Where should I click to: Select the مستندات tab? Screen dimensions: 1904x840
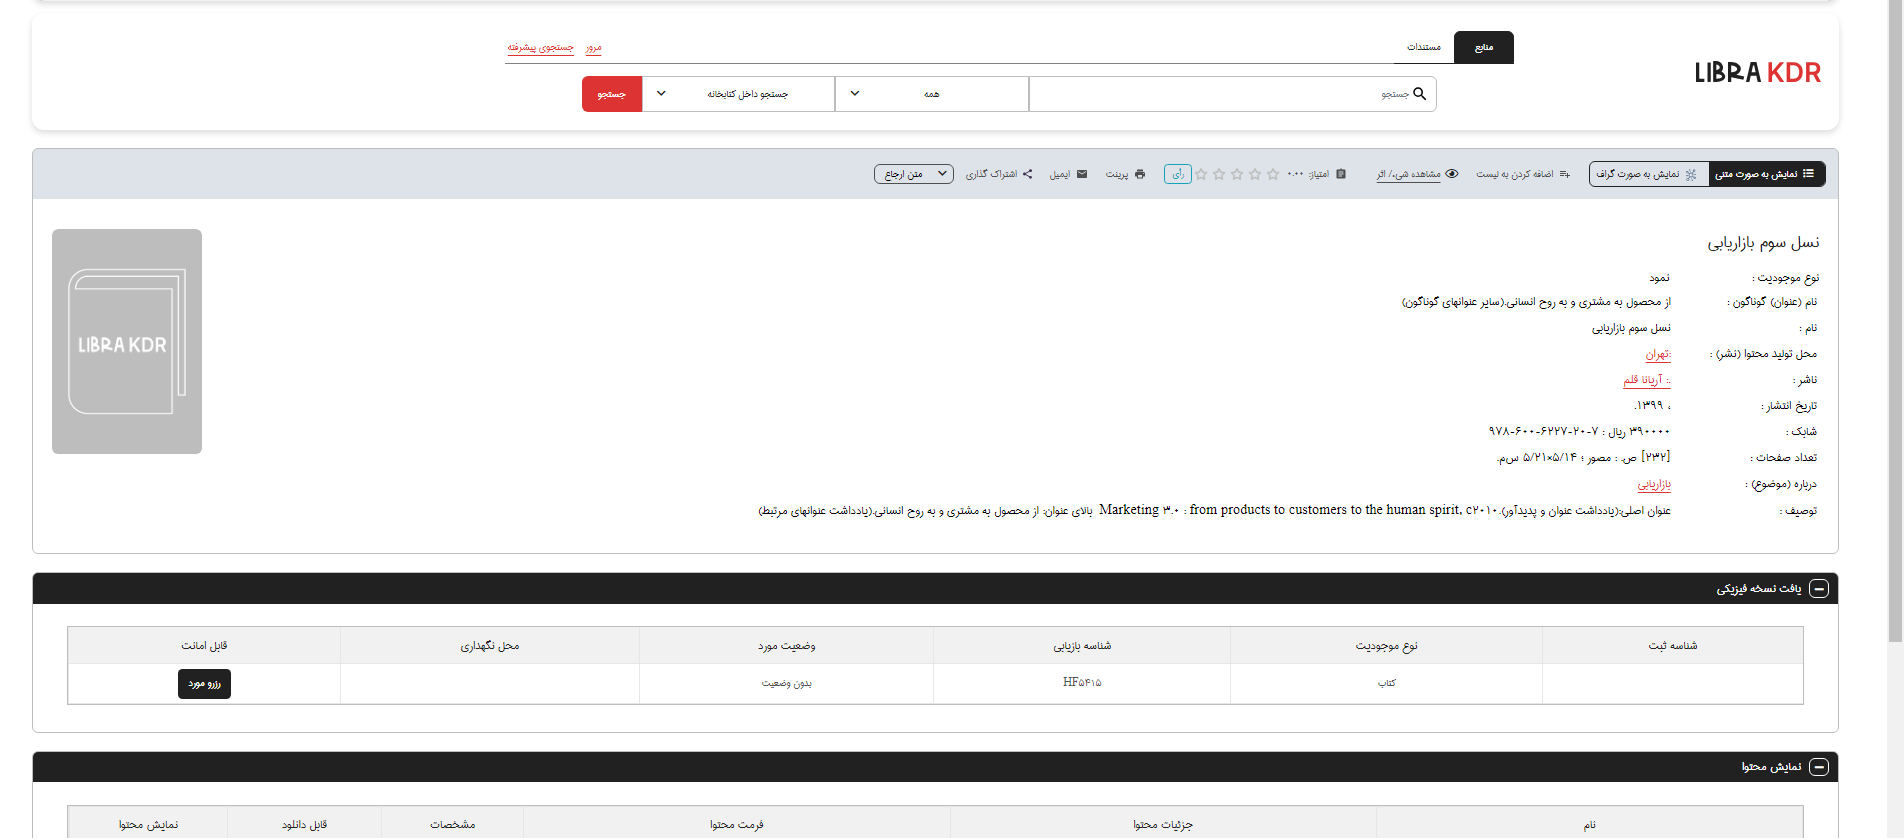click(1423, 47)
